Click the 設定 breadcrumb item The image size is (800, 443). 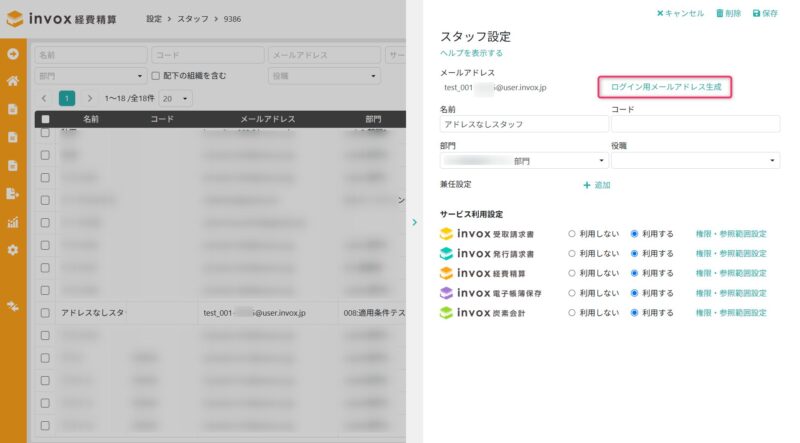tap(154, 19)
